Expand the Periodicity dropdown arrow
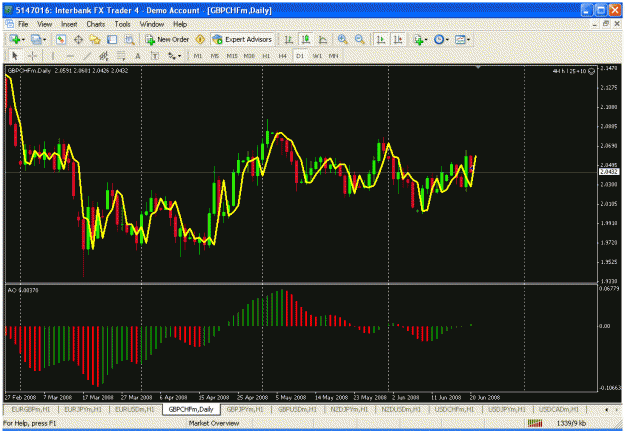The image size is (625, 431). (x=447, y=39)
